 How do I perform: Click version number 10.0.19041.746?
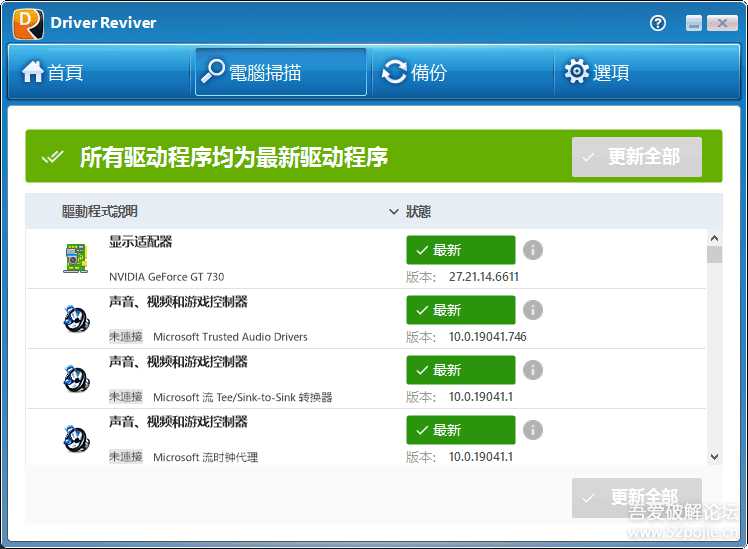tap(488, 337)
